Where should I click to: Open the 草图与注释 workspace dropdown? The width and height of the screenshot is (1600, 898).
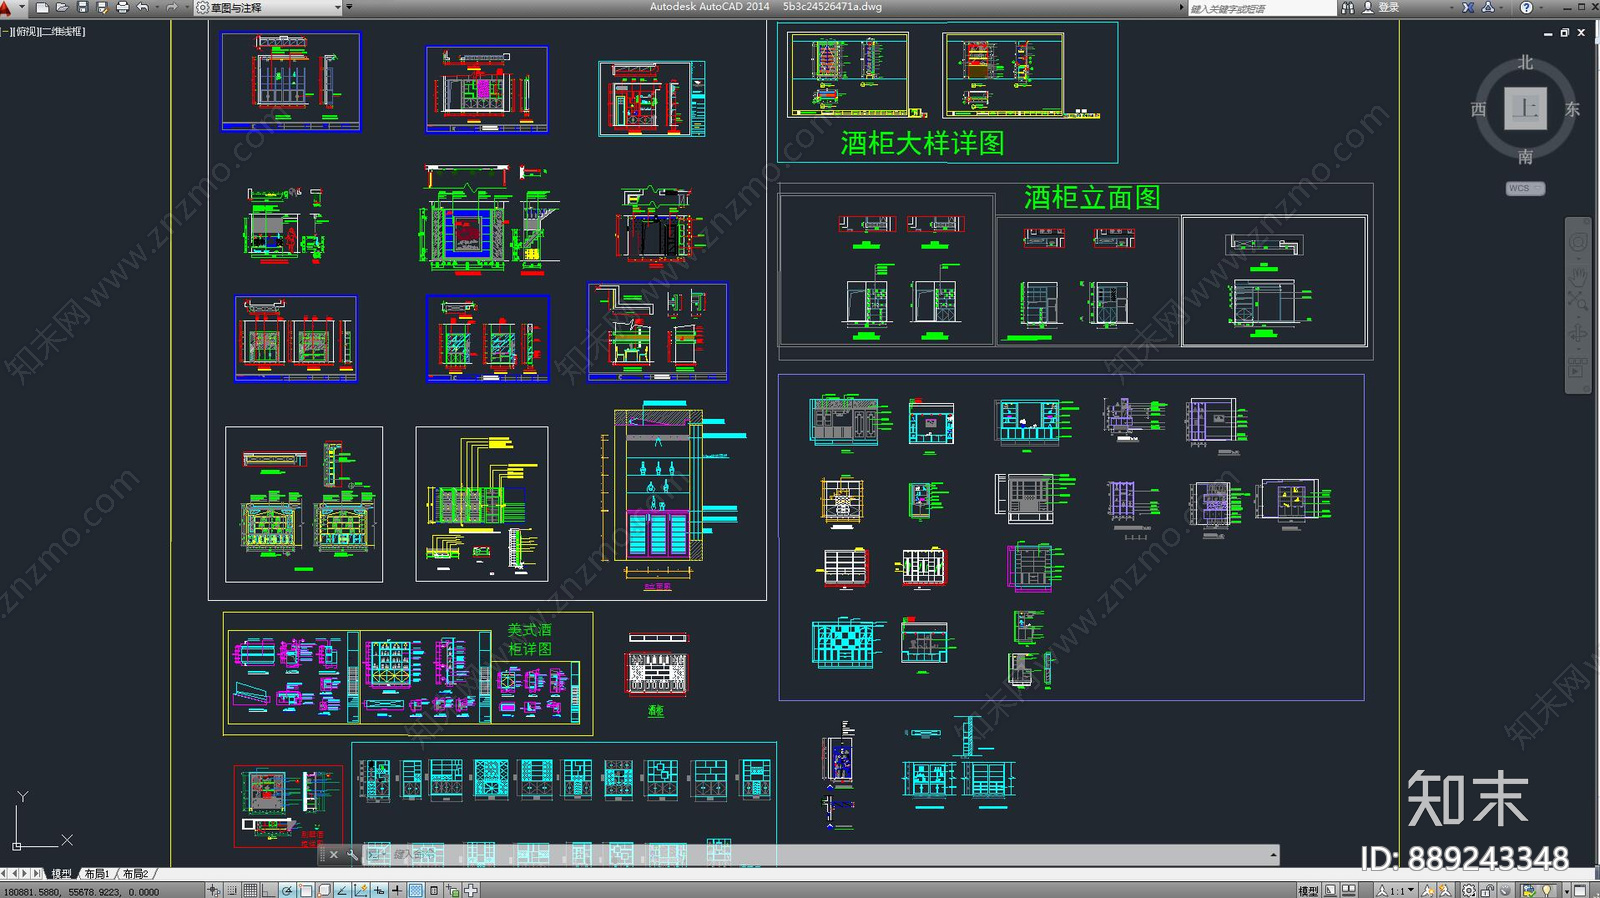[267, 7]
